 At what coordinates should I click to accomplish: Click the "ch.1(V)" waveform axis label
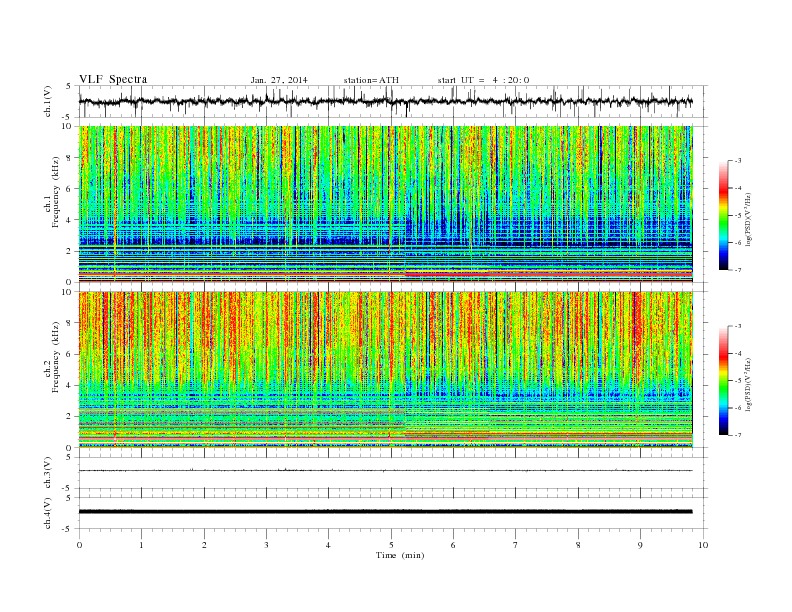click(x=48, y=101)
